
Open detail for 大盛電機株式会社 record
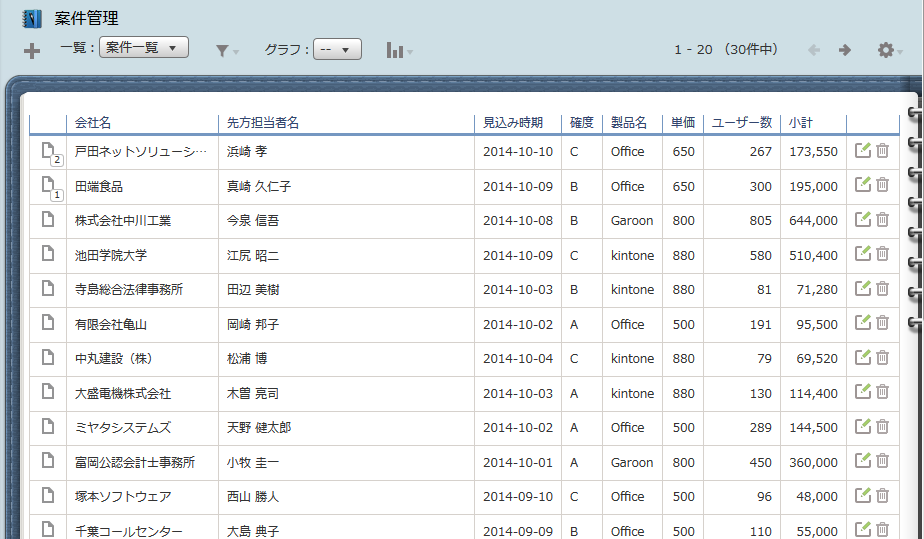[x=48, y=392]
